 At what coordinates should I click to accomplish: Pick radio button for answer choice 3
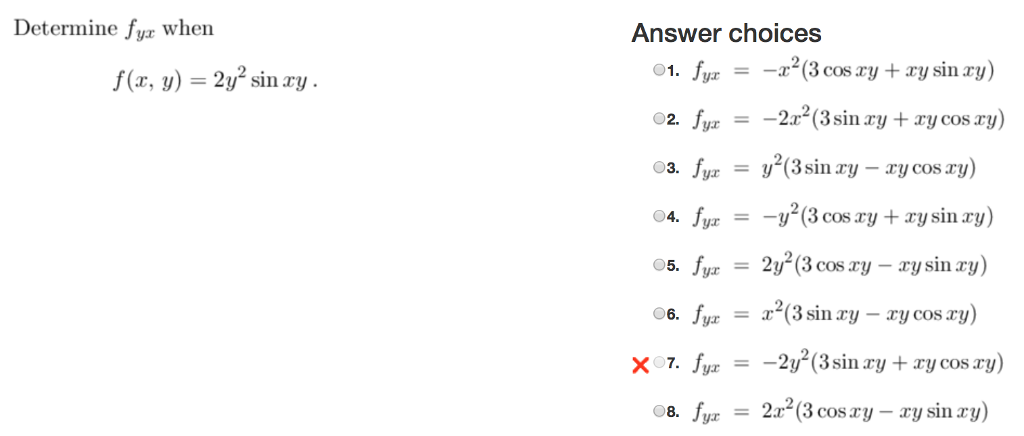[x=659, y=168]
